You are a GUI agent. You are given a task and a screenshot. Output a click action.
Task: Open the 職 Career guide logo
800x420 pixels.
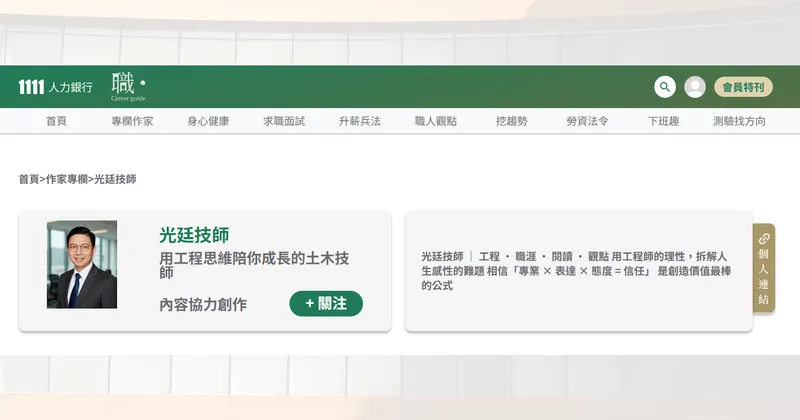(129, 87)
